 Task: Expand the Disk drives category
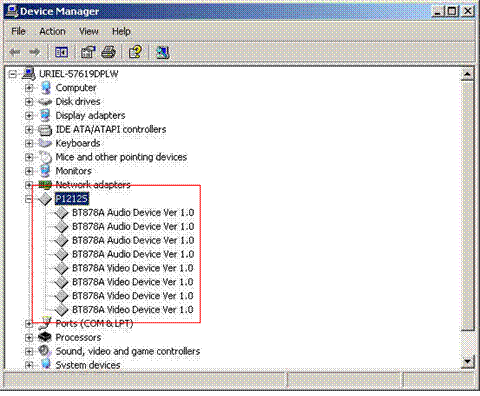[29, 102]
